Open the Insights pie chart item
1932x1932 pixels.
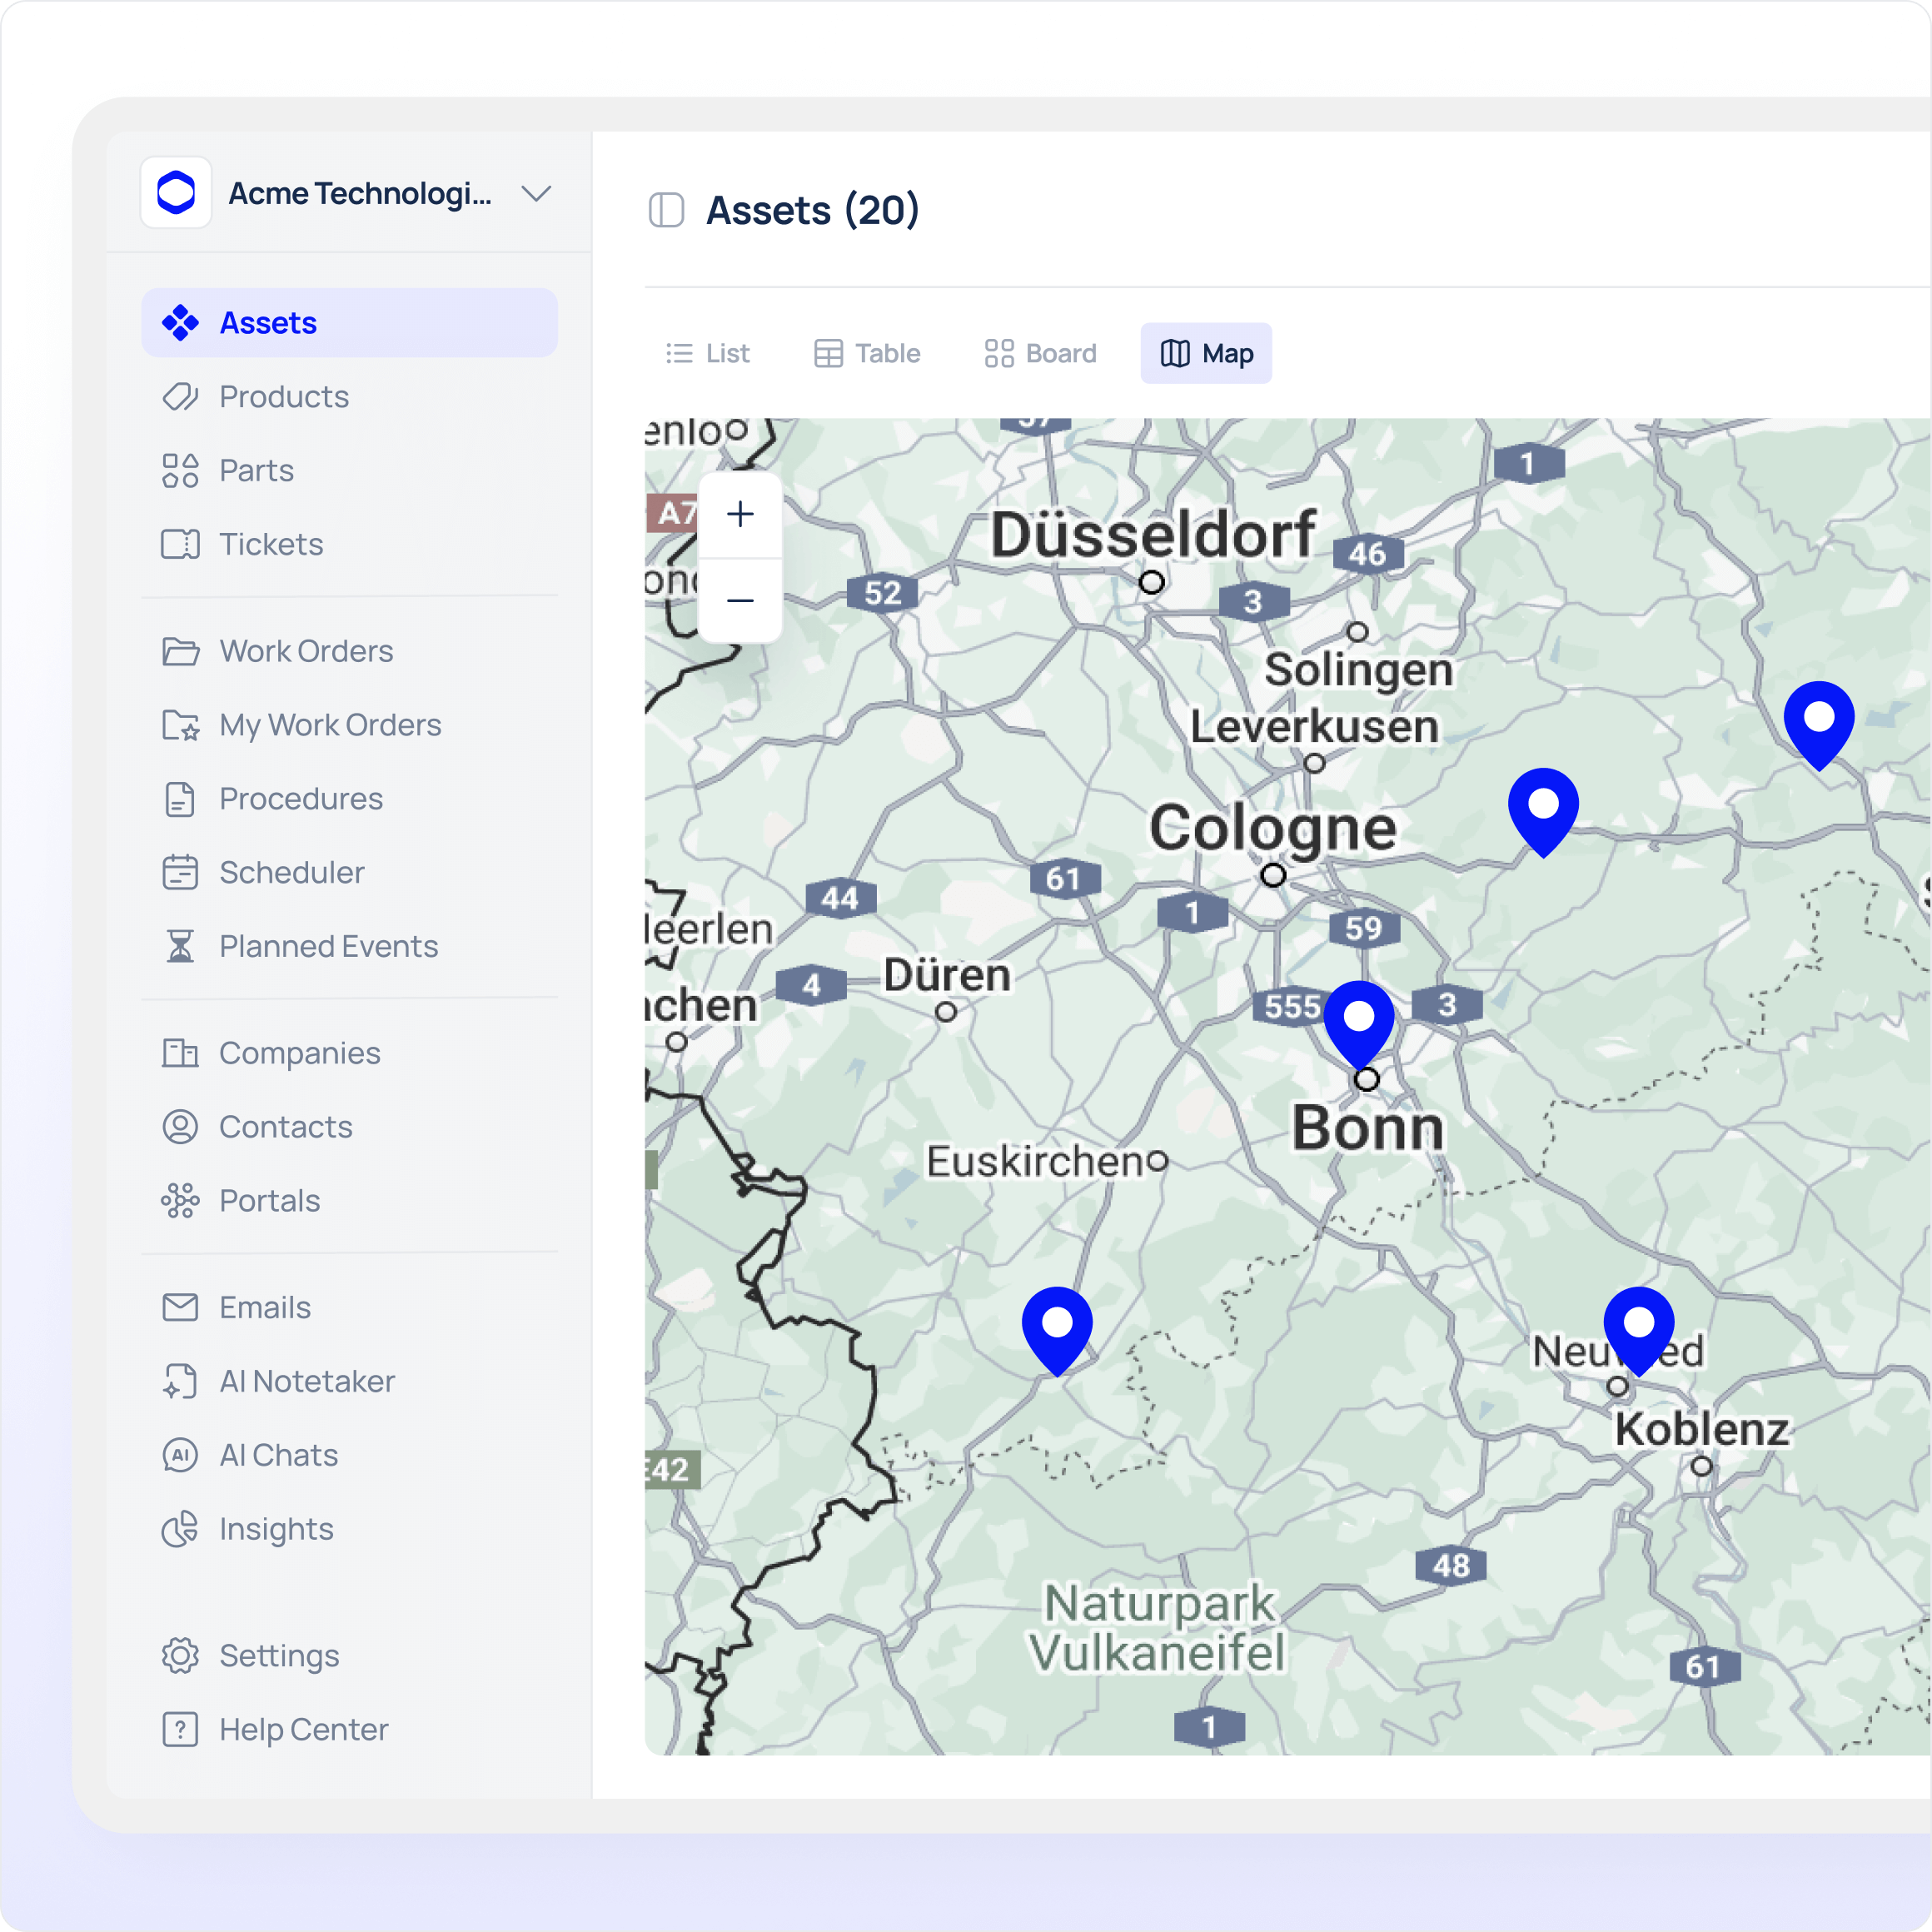(x=180, y=1529)
